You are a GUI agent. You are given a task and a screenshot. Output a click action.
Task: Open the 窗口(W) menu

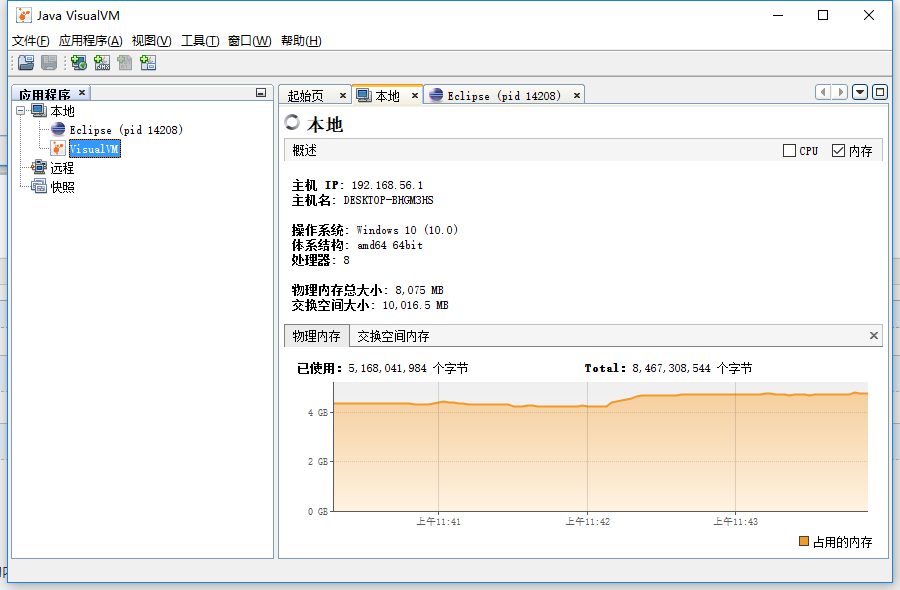point(250,41)
